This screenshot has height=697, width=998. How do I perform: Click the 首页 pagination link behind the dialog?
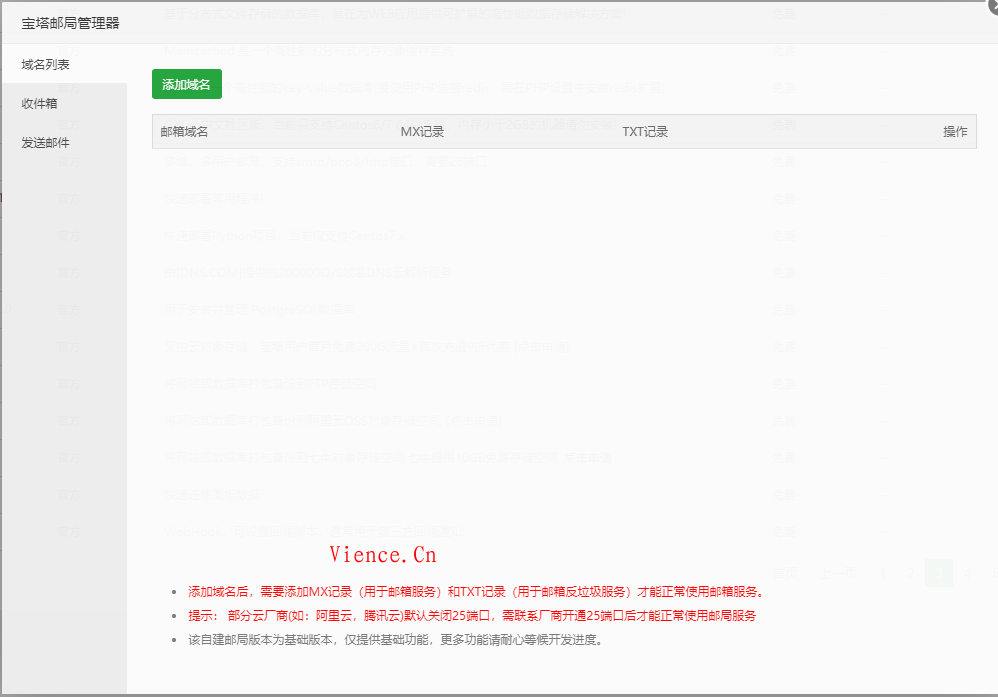tap(786, 572)
